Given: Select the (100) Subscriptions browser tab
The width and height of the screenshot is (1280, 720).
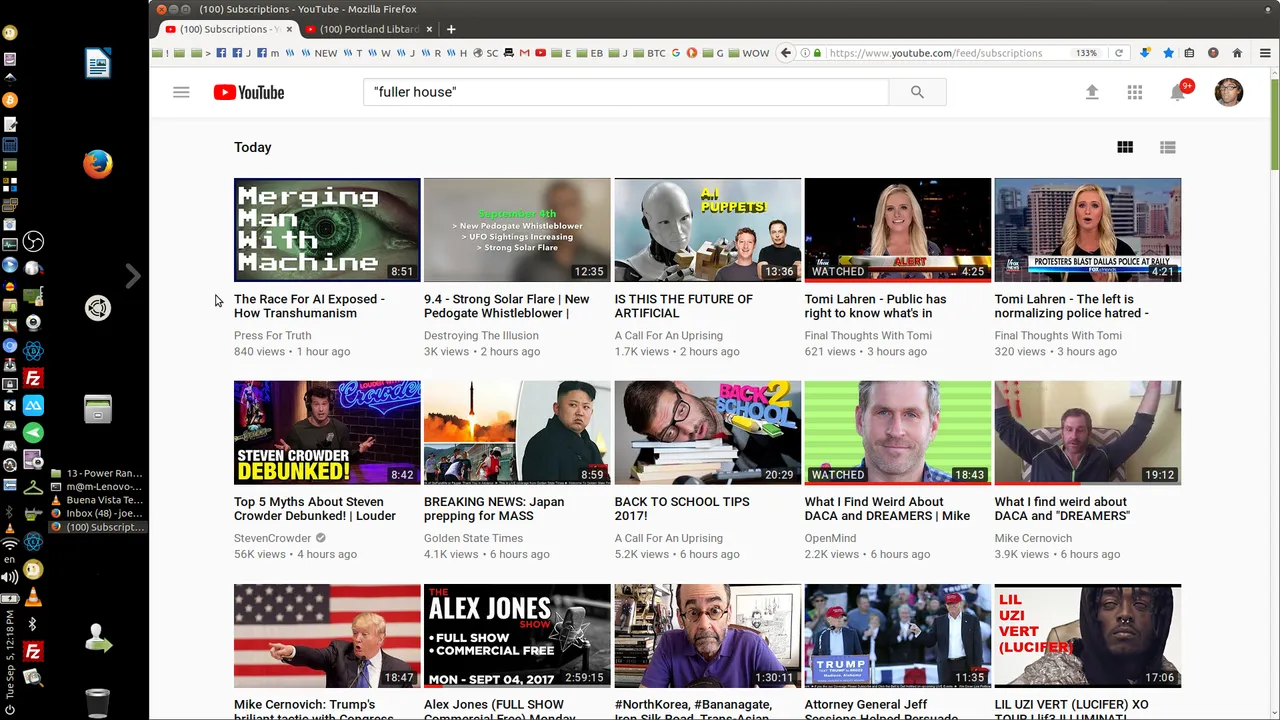Looking at the screenshot, I should [228, 29].
